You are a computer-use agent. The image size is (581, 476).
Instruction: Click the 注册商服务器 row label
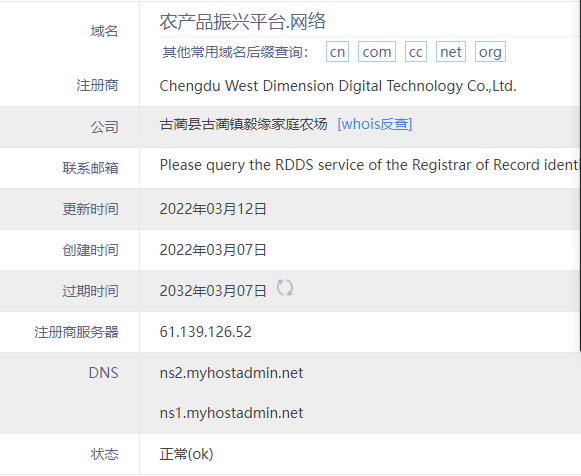tap(76, 332)
